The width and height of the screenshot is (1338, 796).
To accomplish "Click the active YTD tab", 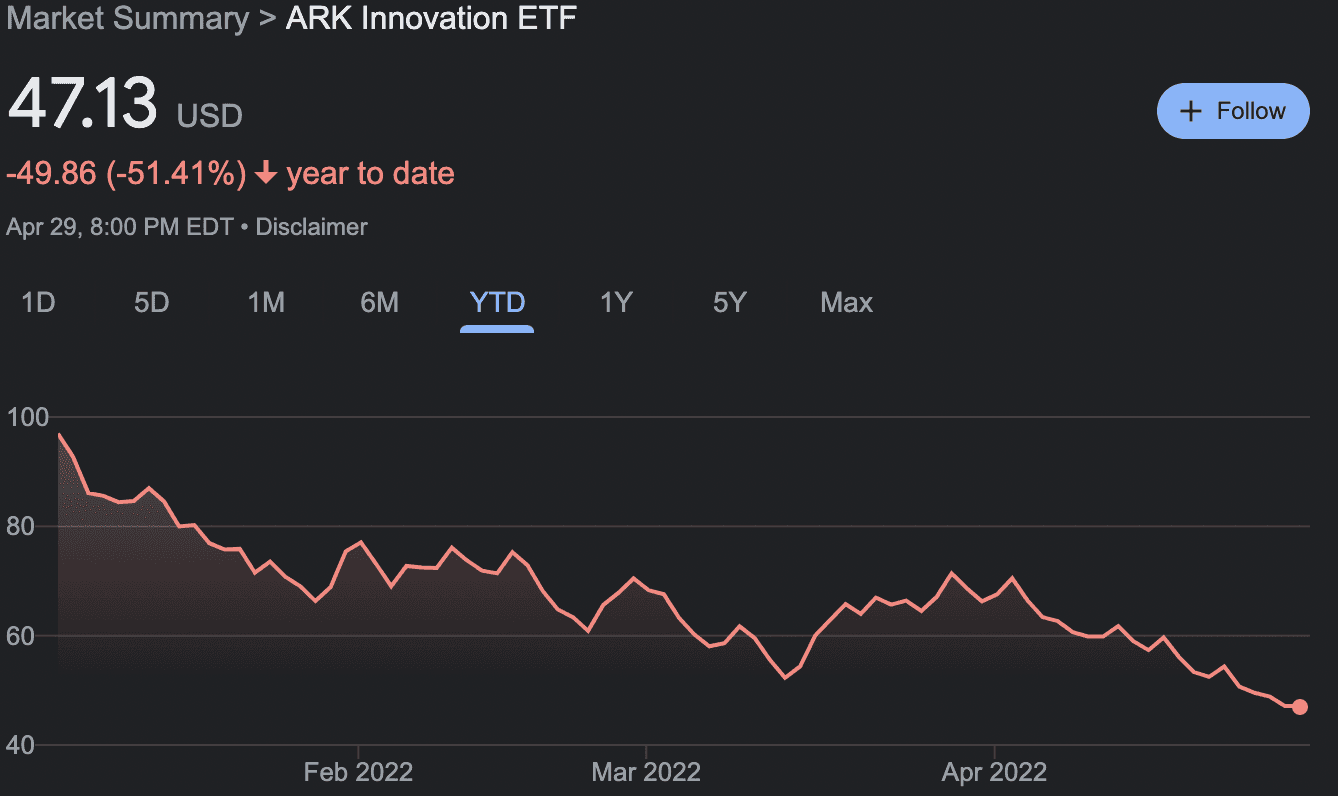I will coord(497,302).
